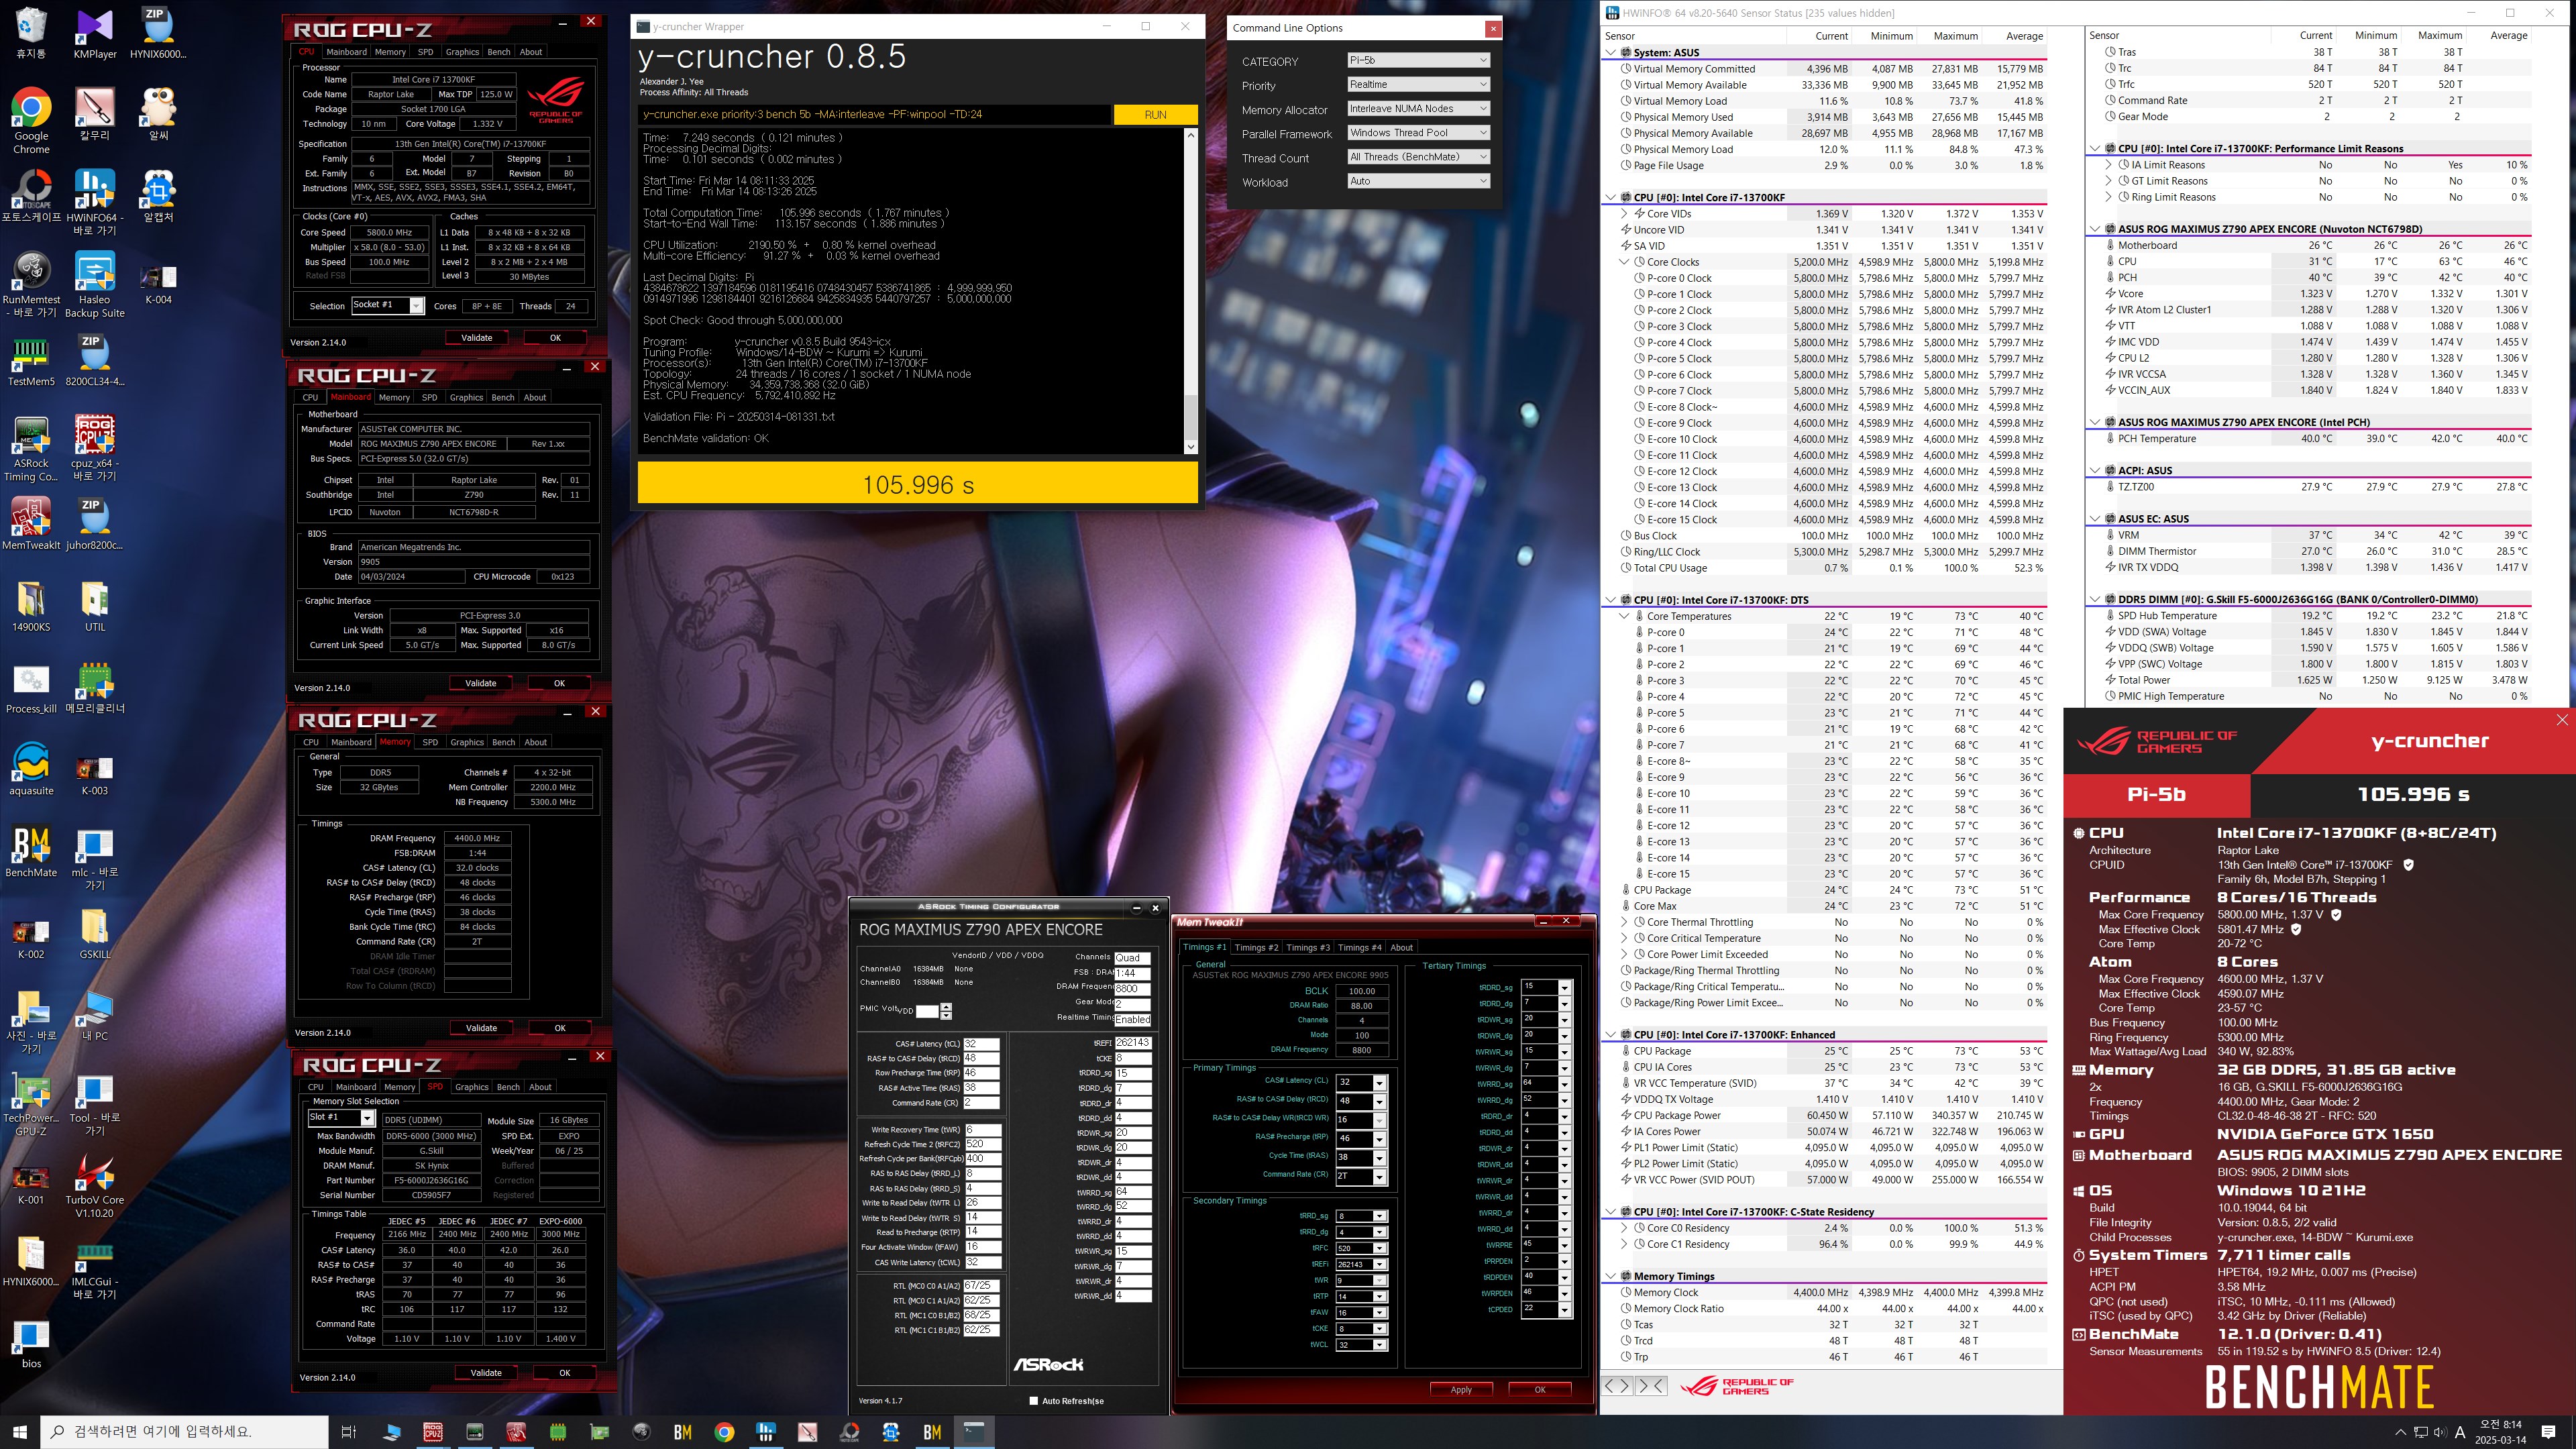
Task: Open Graphics tab in CPU-Z SPD window
Action: [x=471, y=1087]
